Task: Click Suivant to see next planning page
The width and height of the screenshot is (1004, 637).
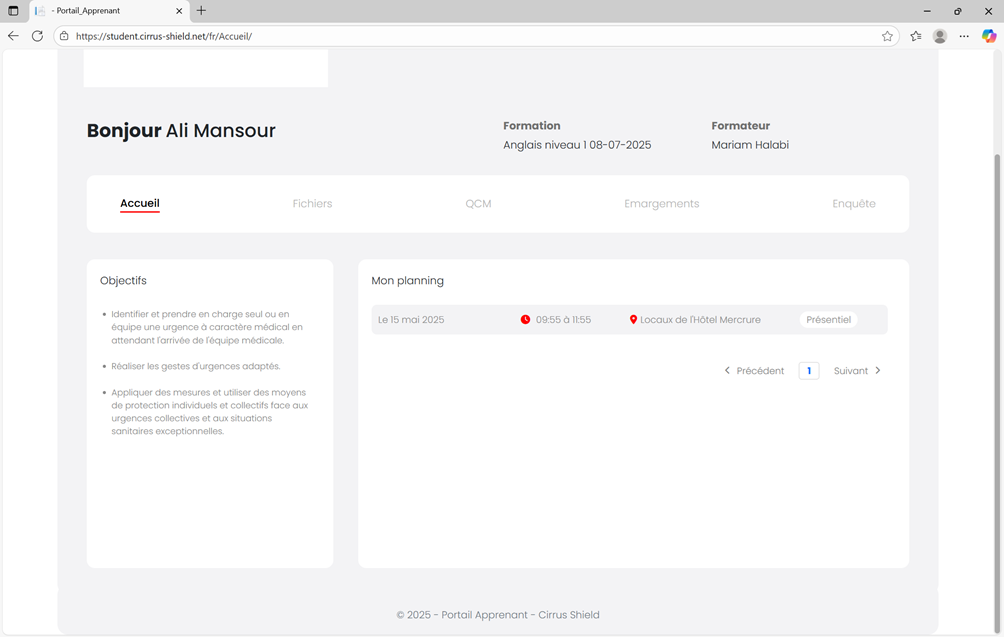Action: 857,371
